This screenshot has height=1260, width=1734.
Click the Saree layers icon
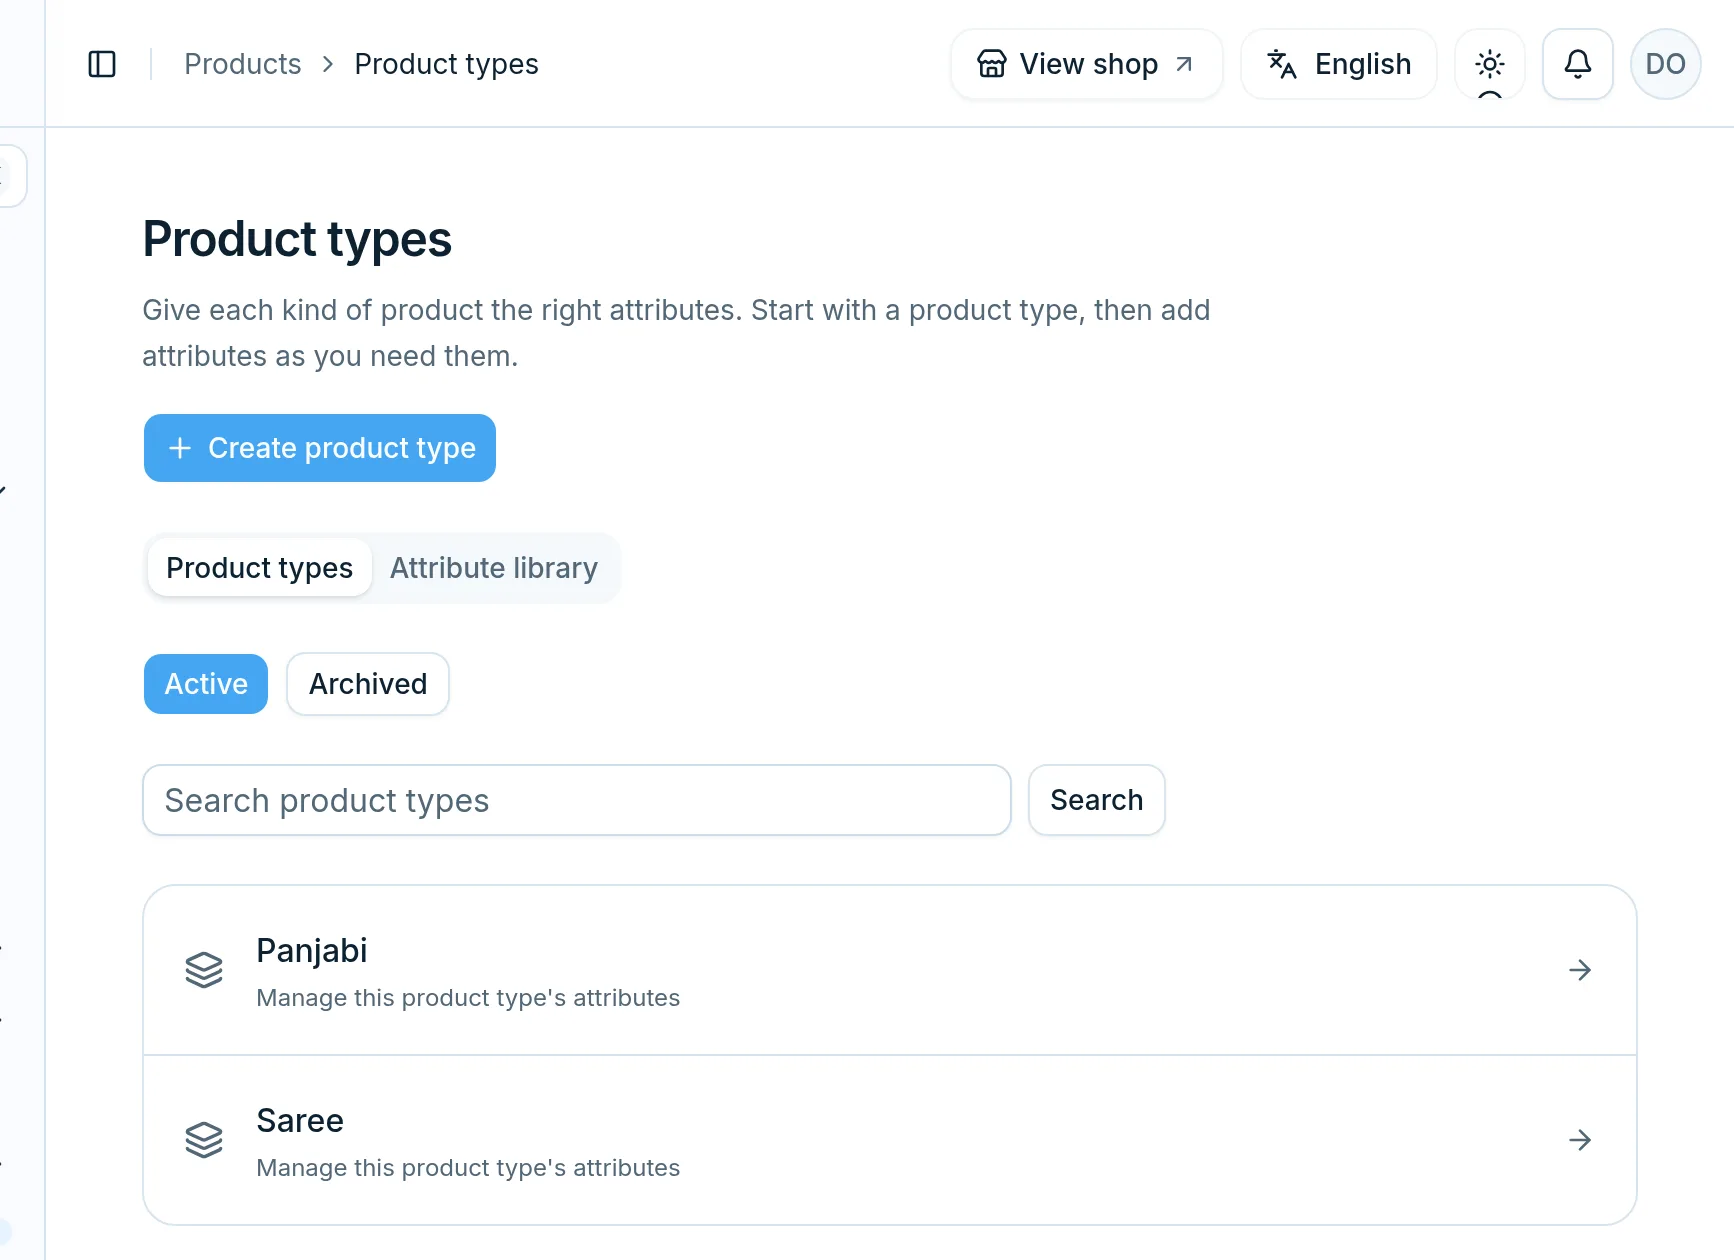pos(204,1140)
